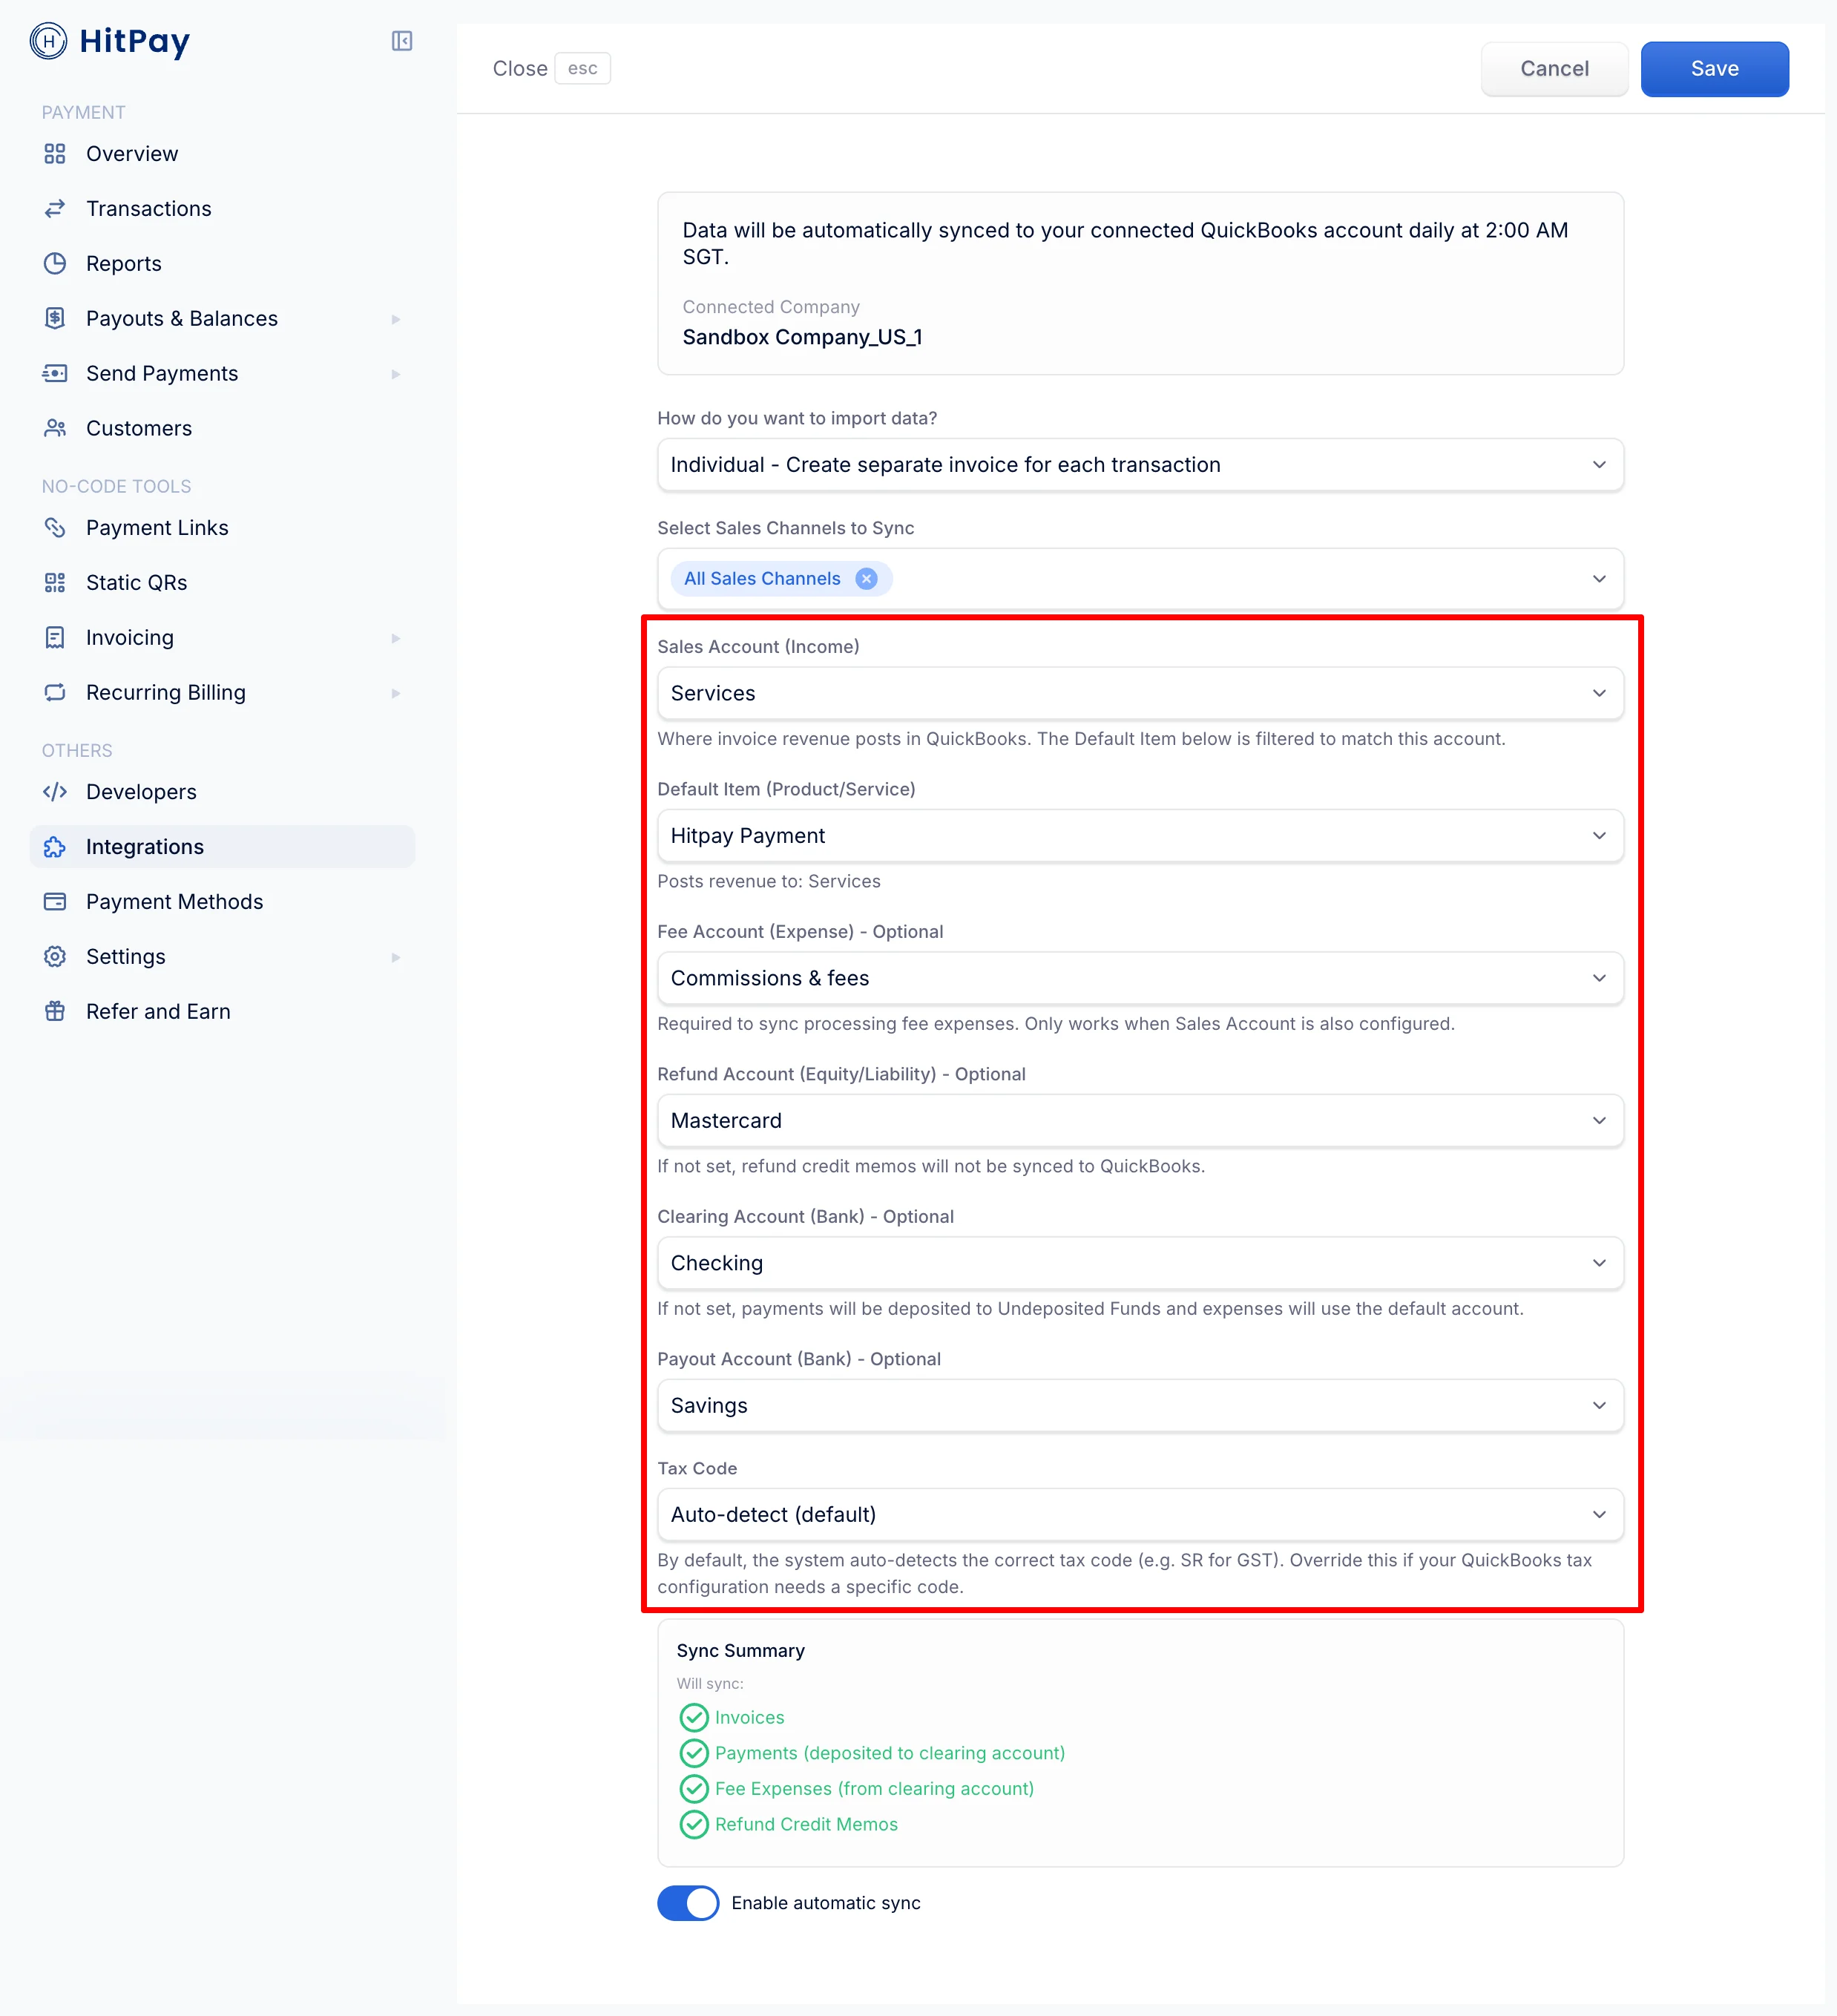Image resolution: width=1837 pixels, height=2016 pixels.
Task: Expand the Payouts & Balances submenu arrow
Action: (x=396, y=319)
